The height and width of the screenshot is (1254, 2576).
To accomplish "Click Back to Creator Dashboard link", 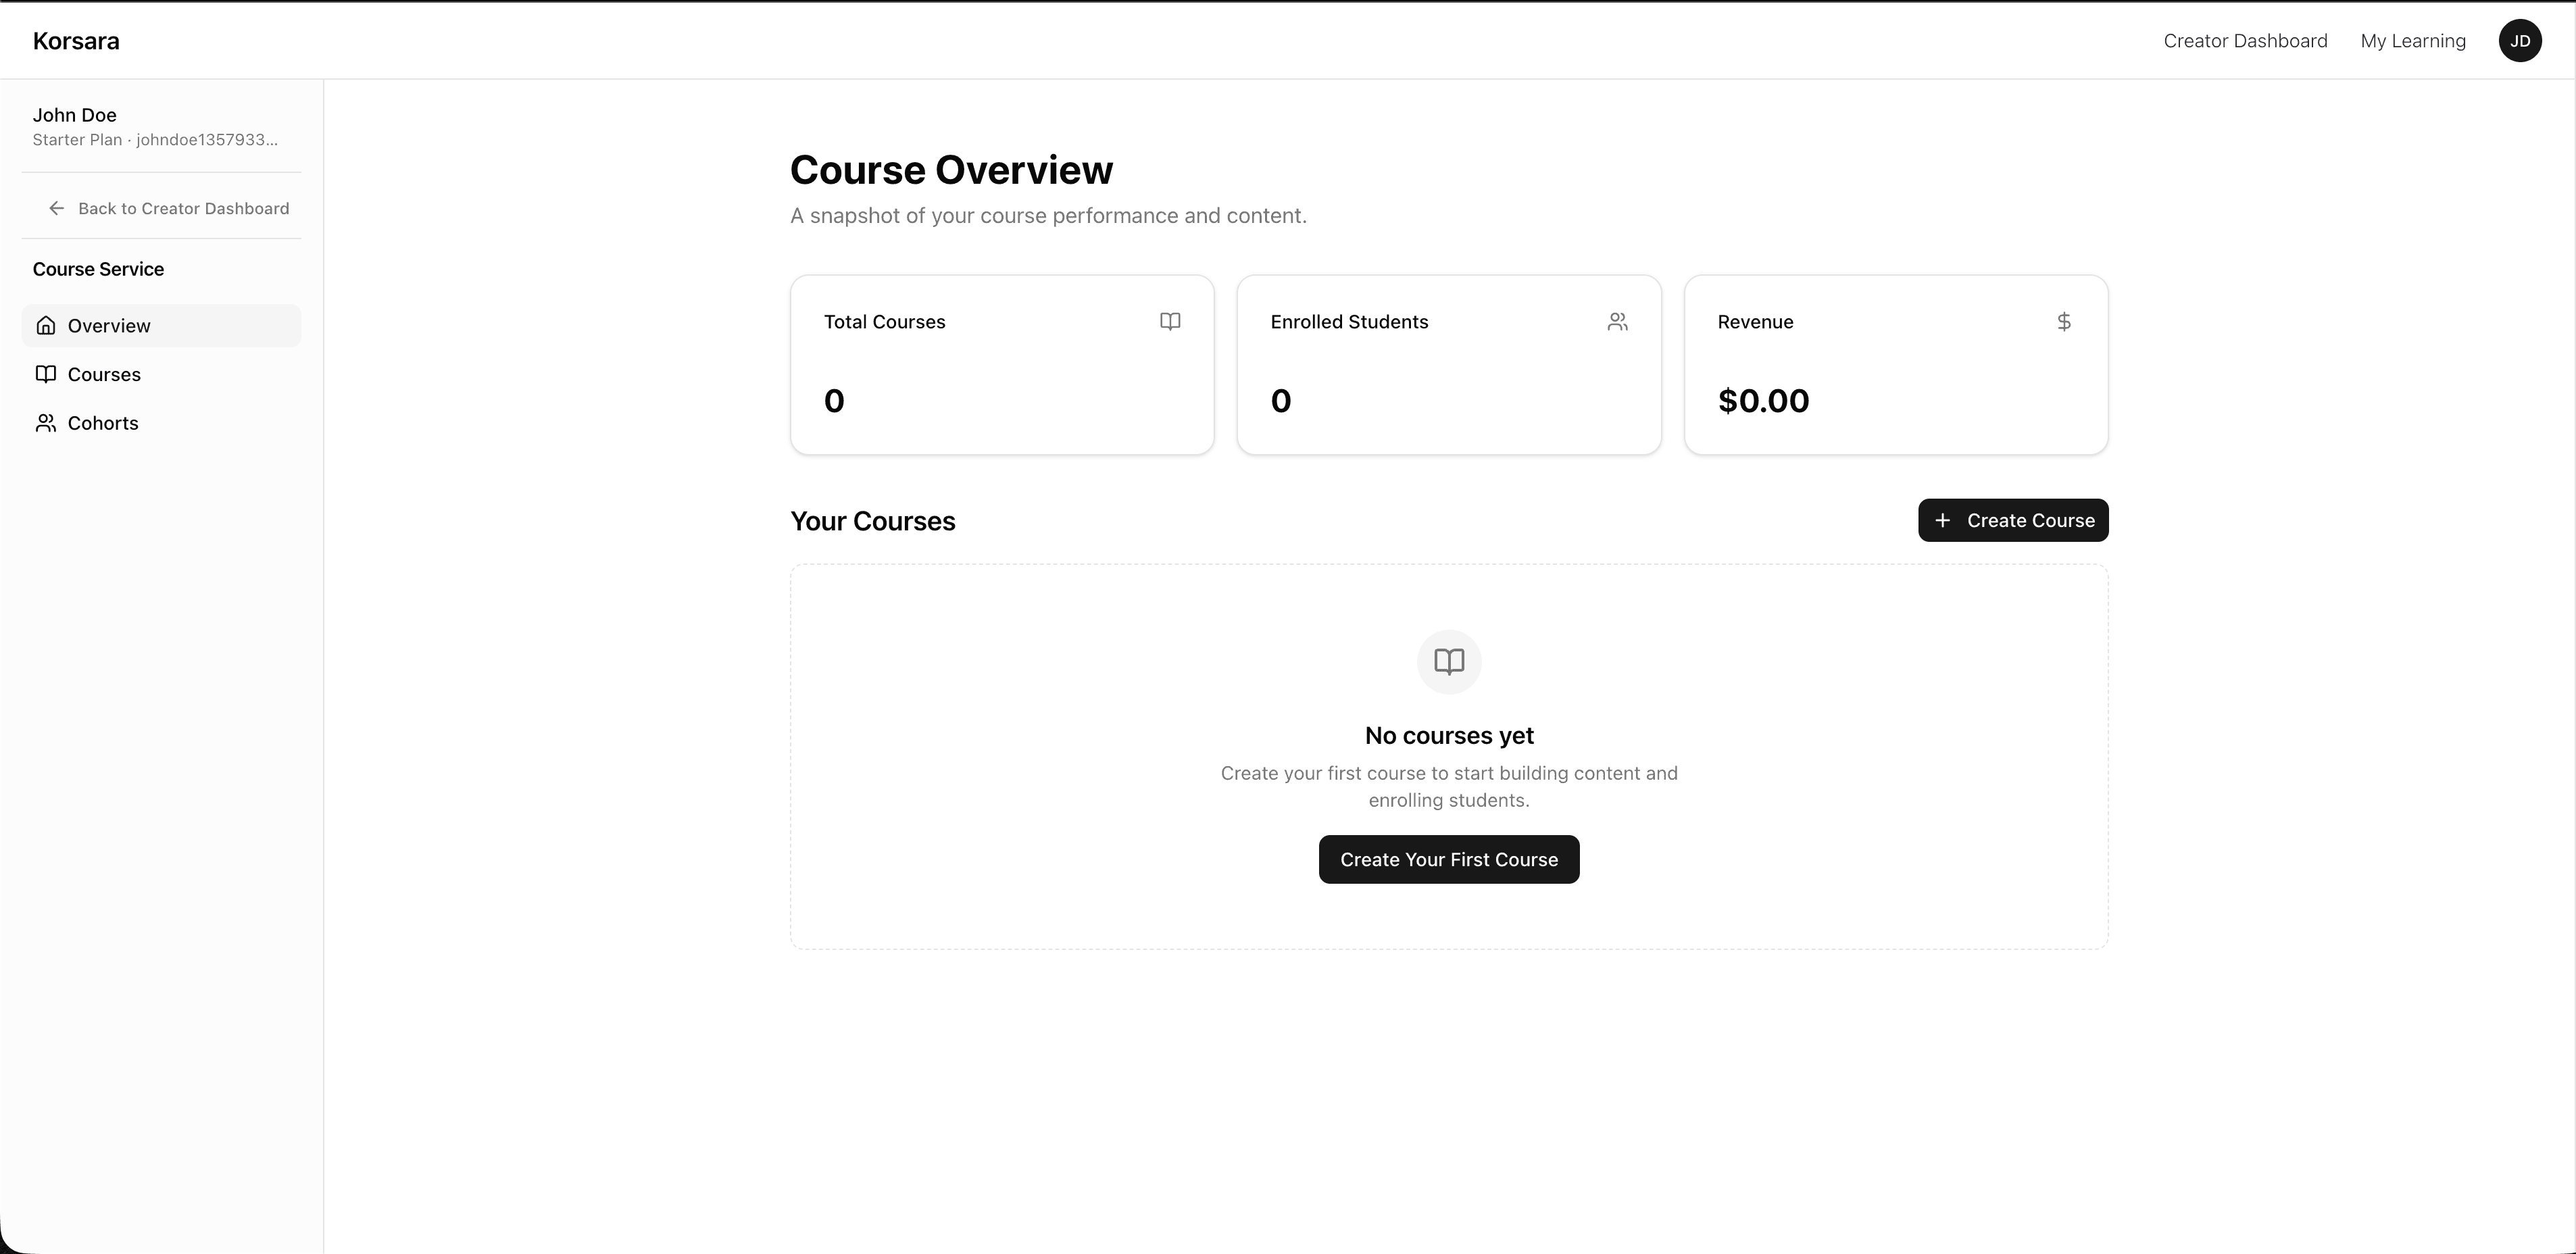I will pos(184,208).
